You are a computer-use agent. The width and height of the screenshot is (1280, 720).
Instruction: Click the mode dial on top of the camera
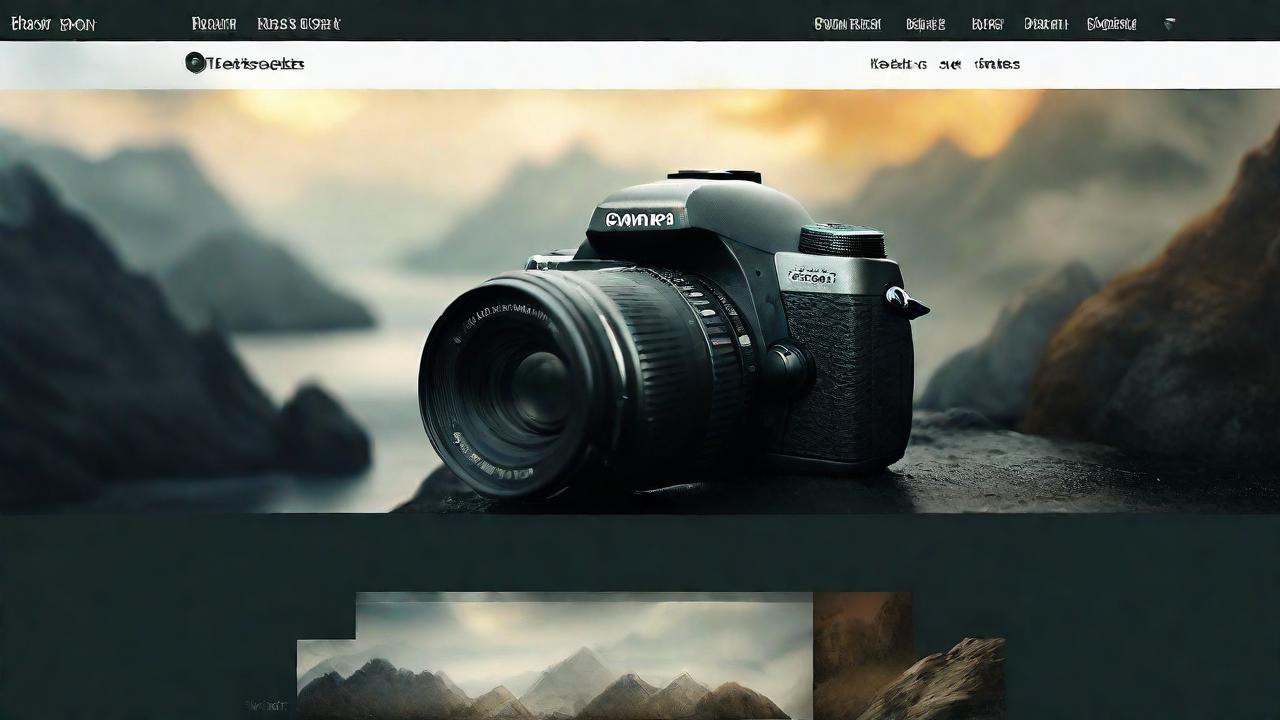(842, 241)
